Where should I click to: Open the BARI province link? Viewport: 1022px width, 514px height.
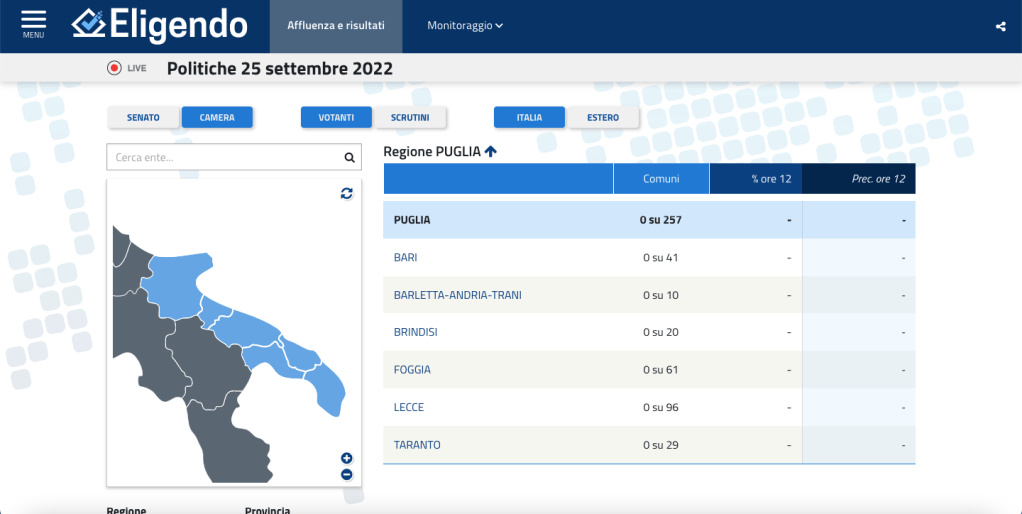coord(406,258)
